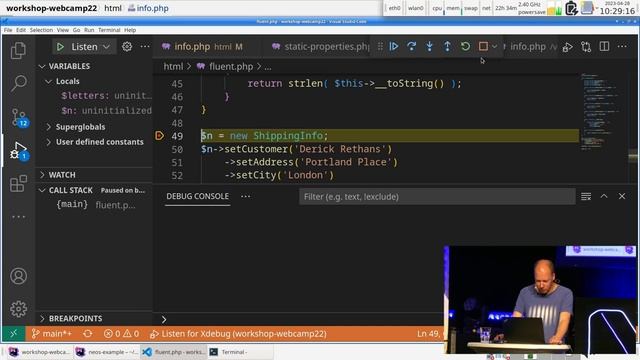Split the editor right

click(x=604, y=47)
